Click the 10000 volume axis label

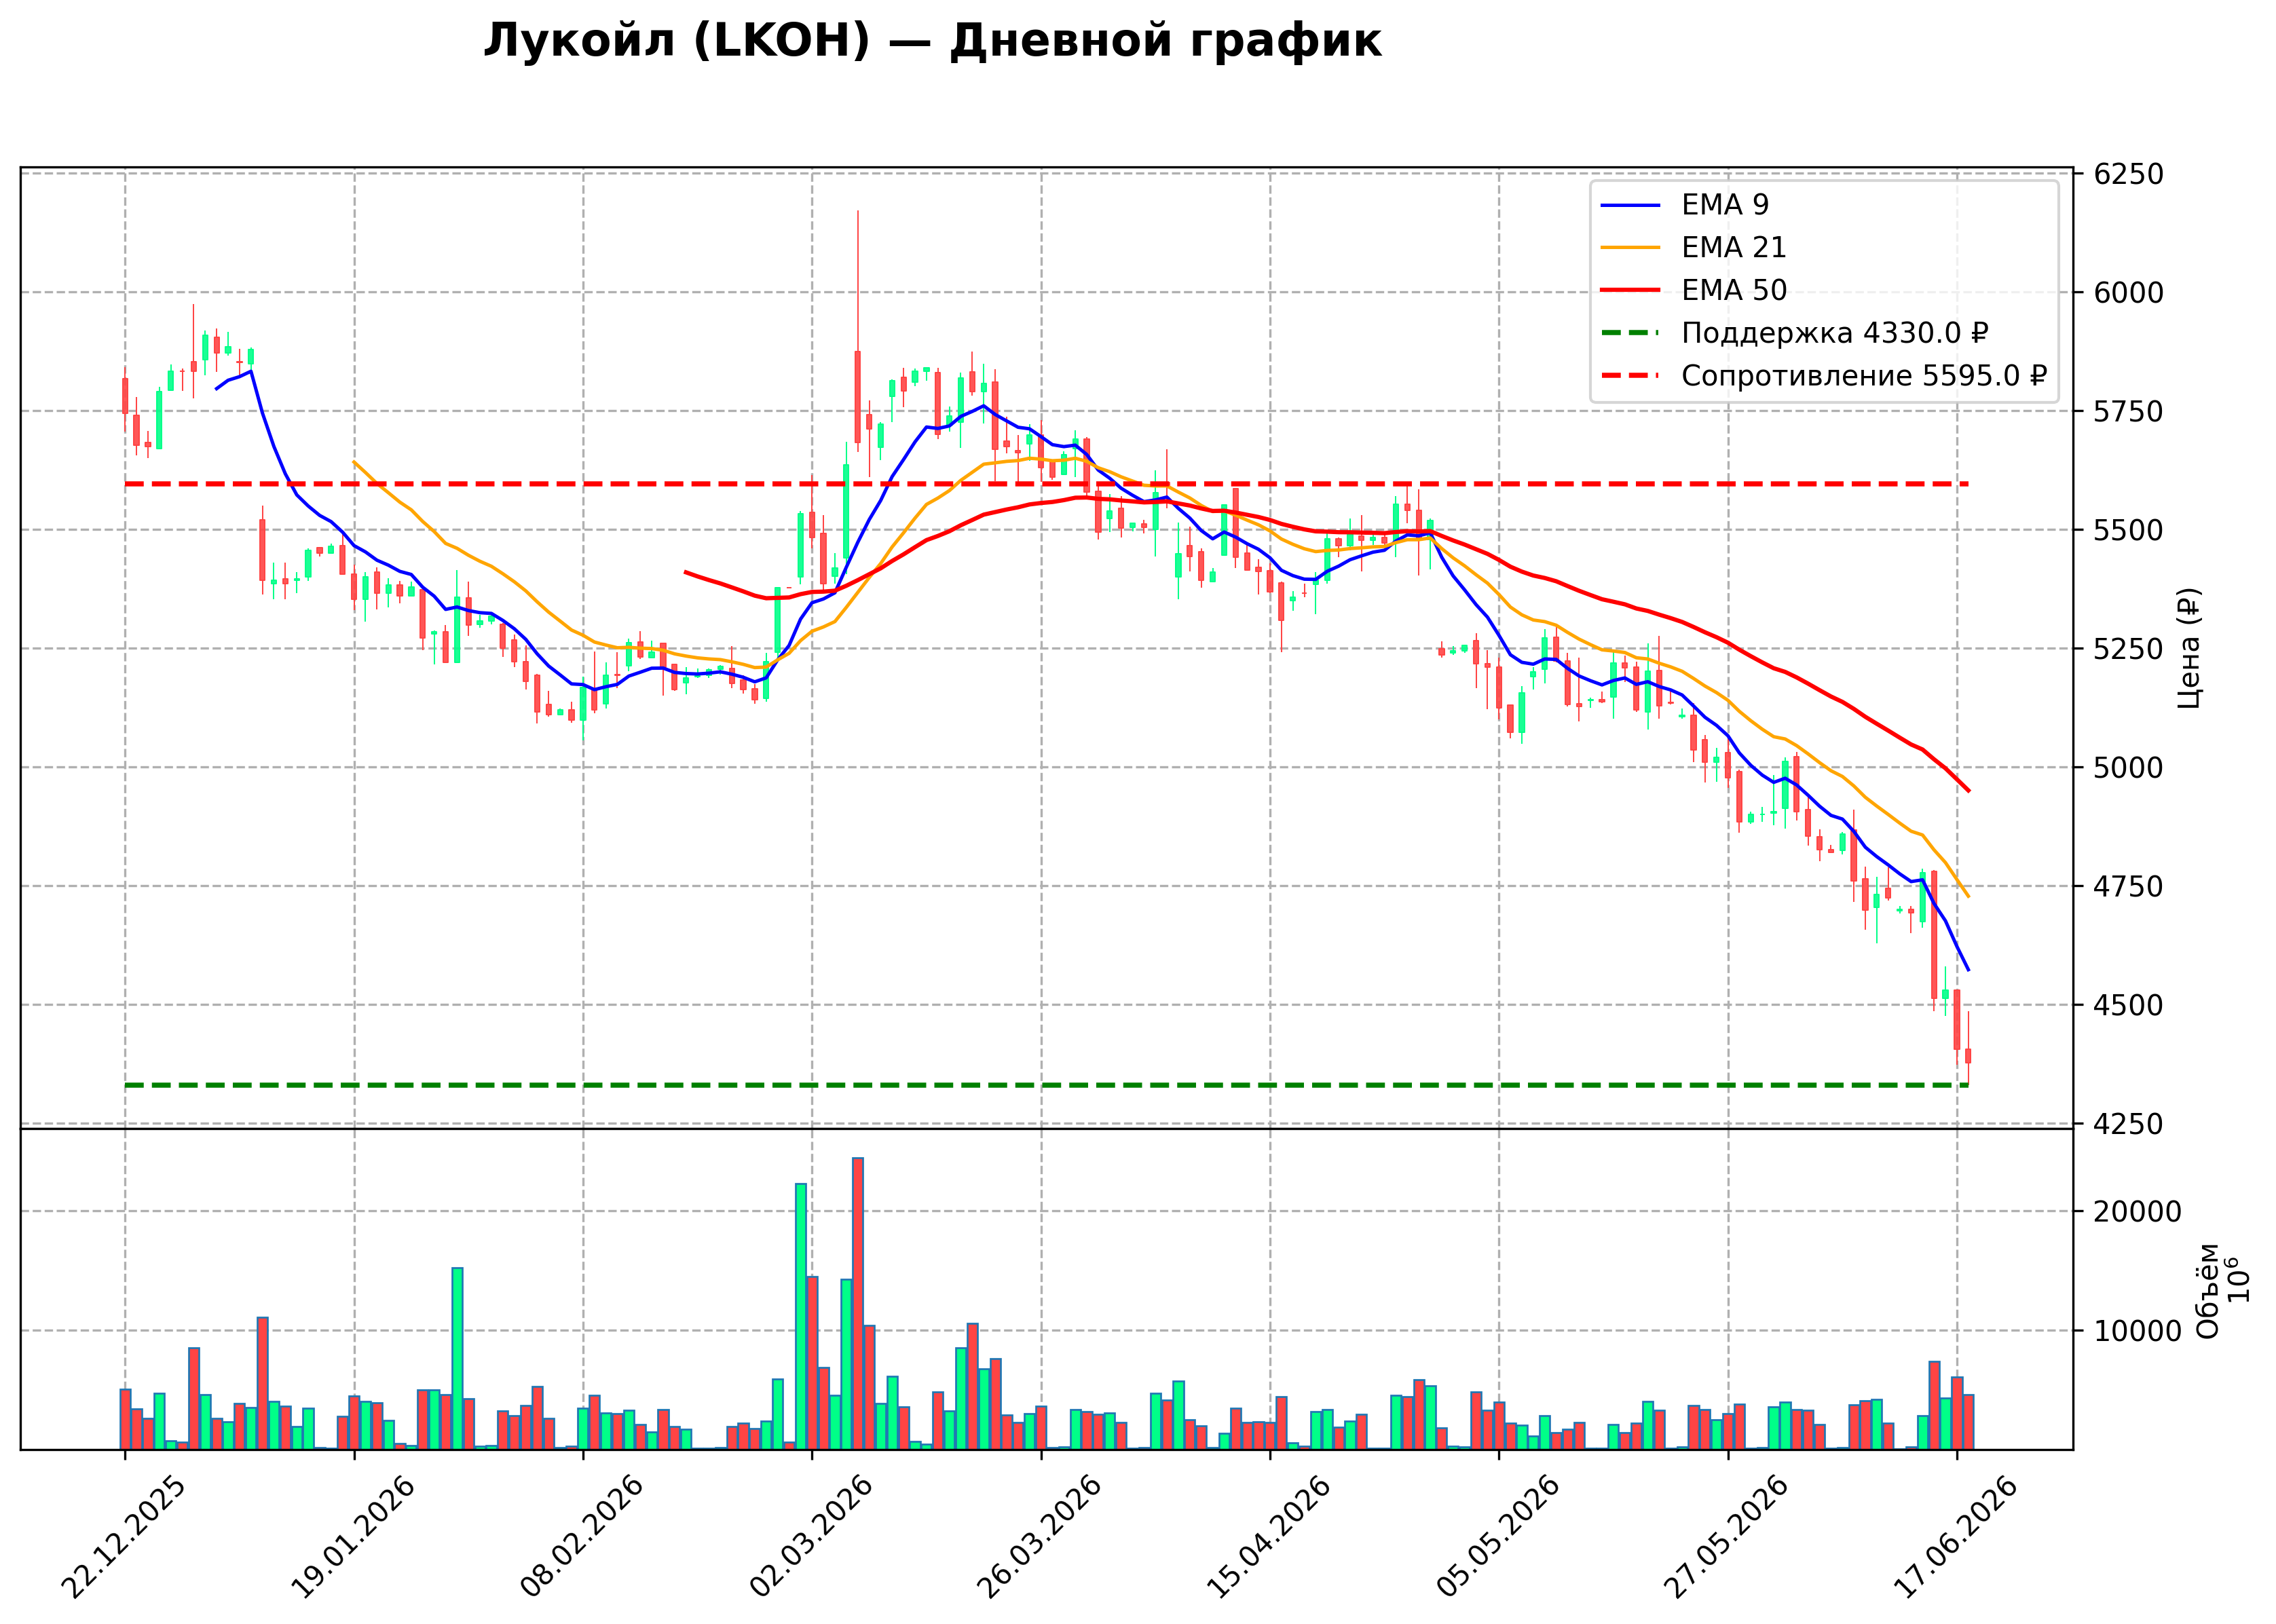click(2138, 1331)
